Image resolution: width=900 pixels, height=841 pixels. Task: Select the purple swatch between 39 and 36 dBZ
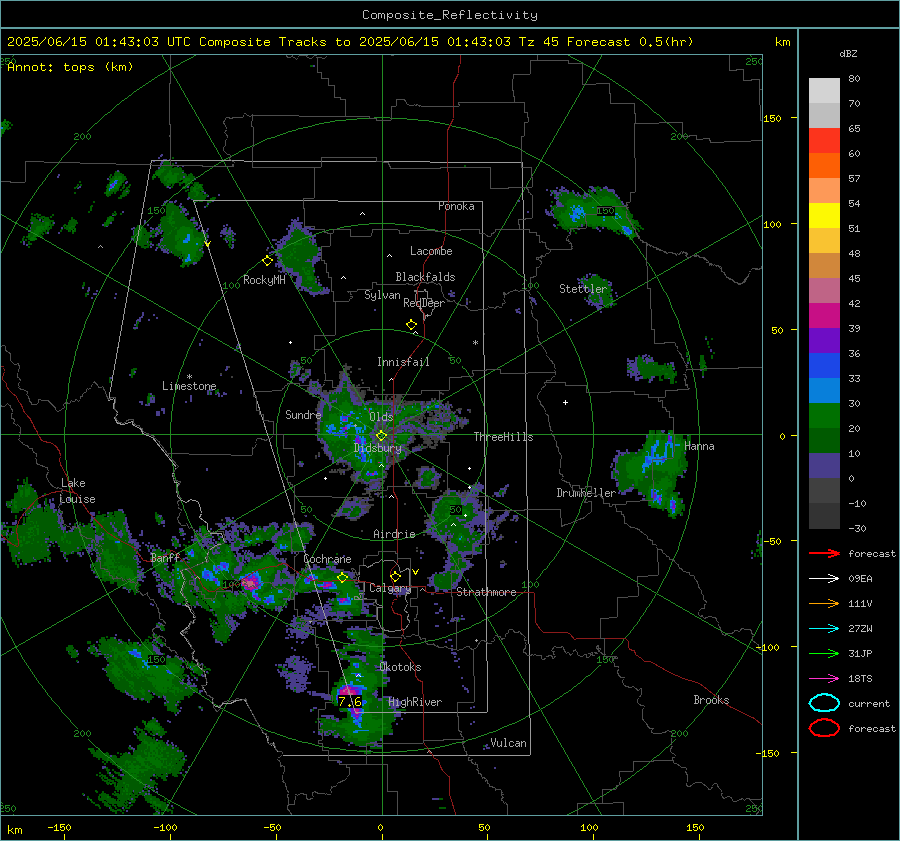pos(824,340)
